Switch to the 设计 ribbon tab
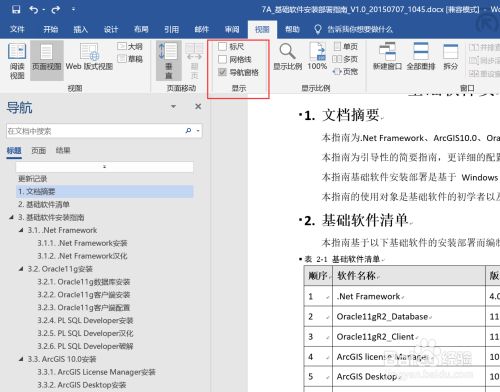This screenshot has width=500, height=392. pyautogui.click(x=111, y=29)
